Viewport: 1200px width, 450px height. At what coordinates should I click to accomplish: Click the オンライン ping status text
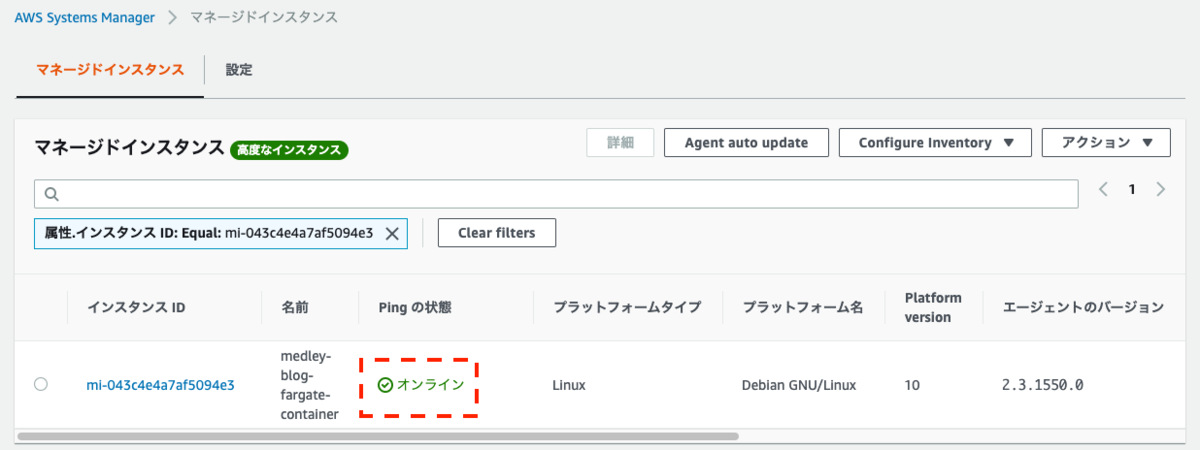point(430,385)
